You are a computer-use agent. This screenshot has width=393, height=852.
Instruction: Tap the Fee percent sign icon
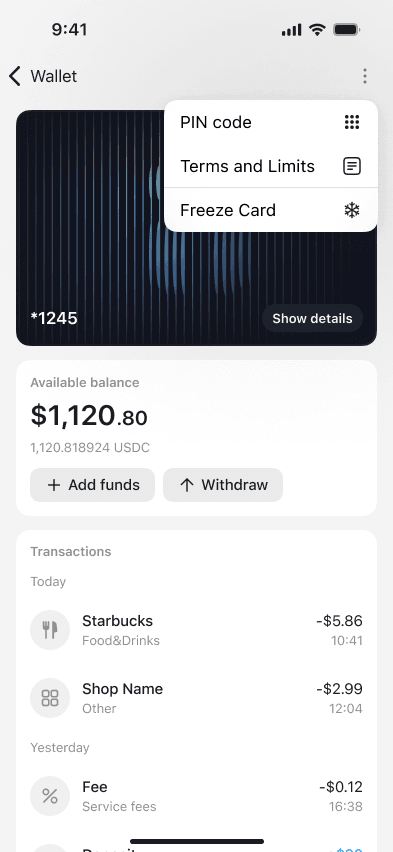pos(50,796)
